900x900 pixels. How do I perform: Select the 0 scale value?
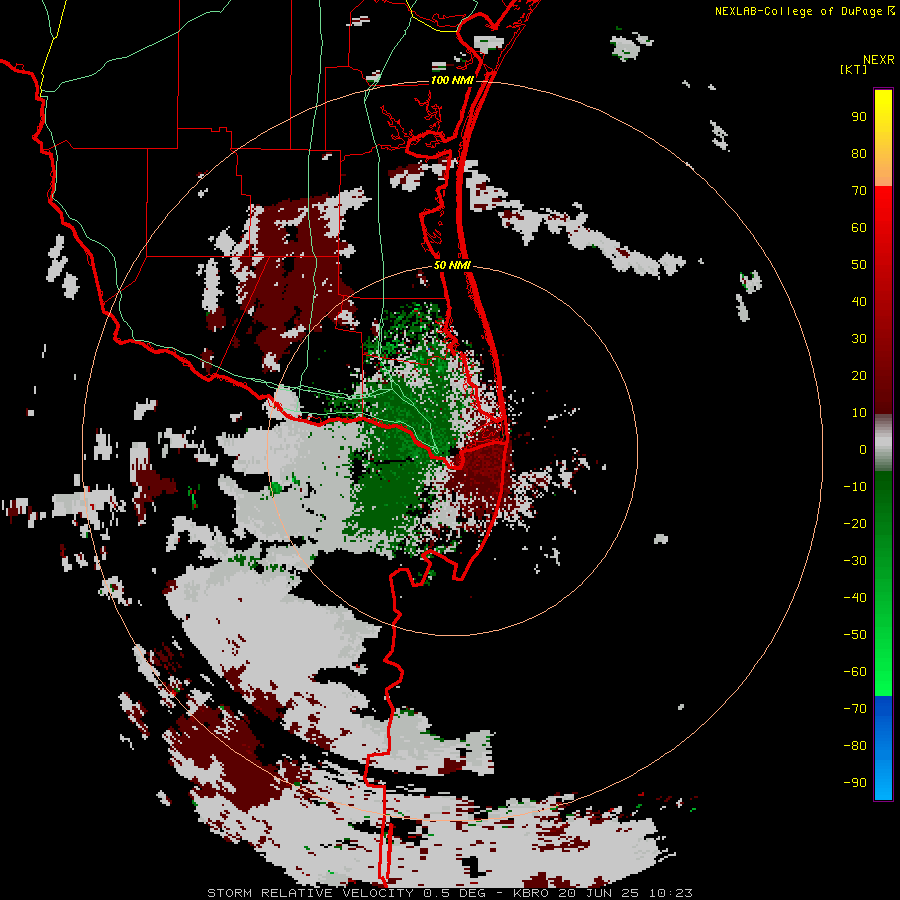tap(863, 450)
